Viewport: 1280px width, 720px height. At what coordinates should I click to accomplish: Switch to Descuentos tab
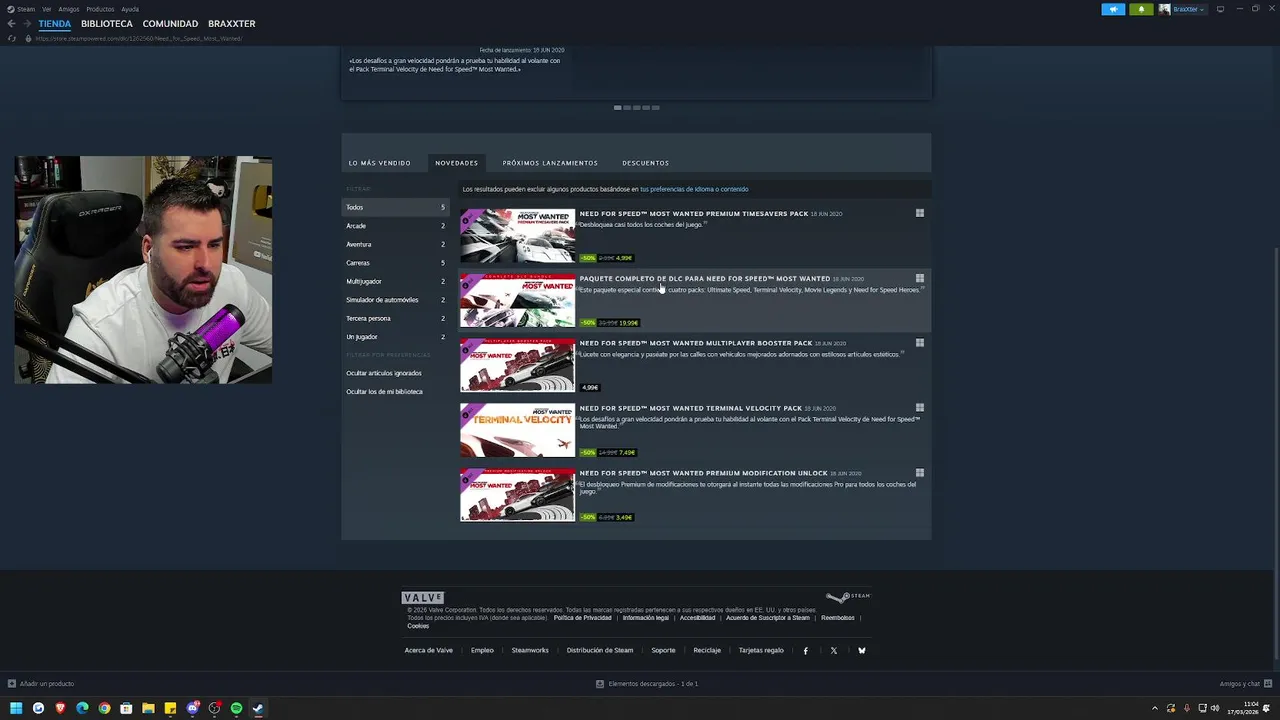coord(645,163)
